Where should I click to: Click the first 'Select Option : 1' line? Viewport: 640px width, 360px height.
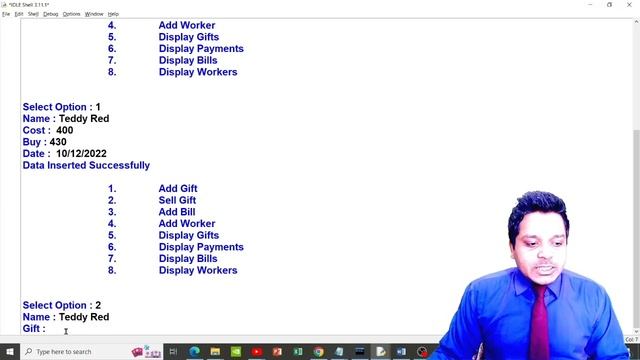click(x=62, y=107)
